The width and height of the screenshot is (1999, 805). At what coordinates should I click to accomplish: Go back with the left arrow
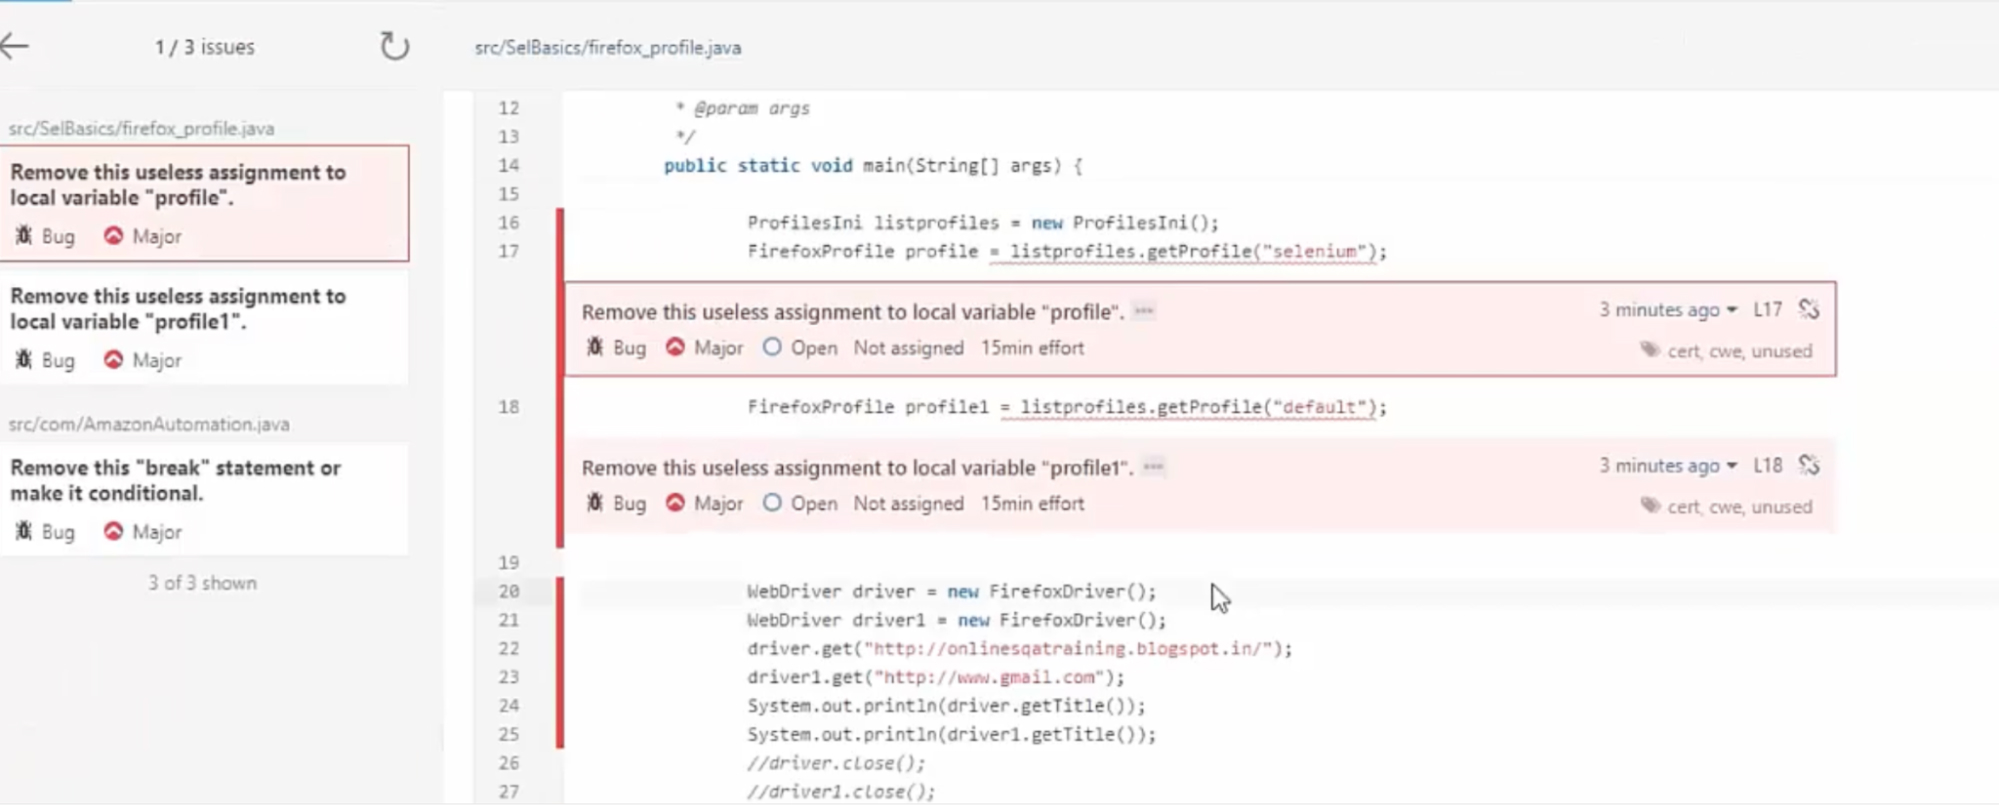coord(15,46)
